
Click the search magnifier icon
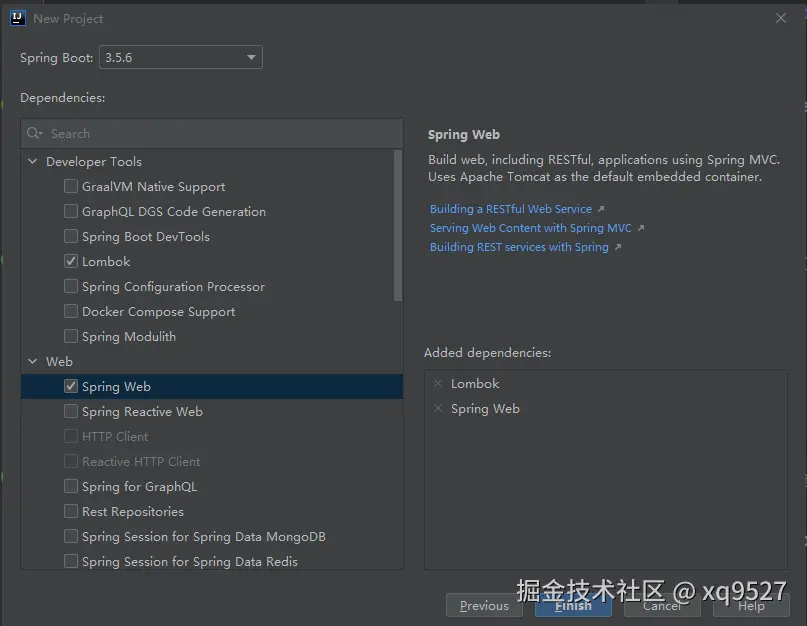(34, 133)
